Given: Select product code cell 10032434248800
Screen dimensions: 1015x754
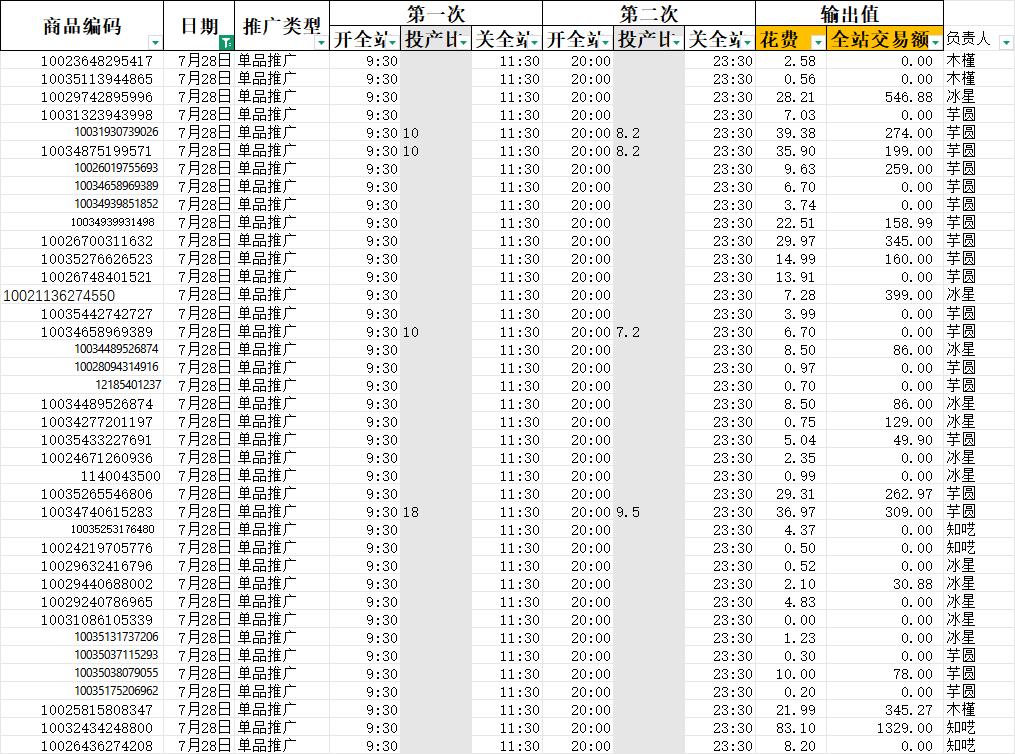Looking at the screenshot, I should (82, 728).
